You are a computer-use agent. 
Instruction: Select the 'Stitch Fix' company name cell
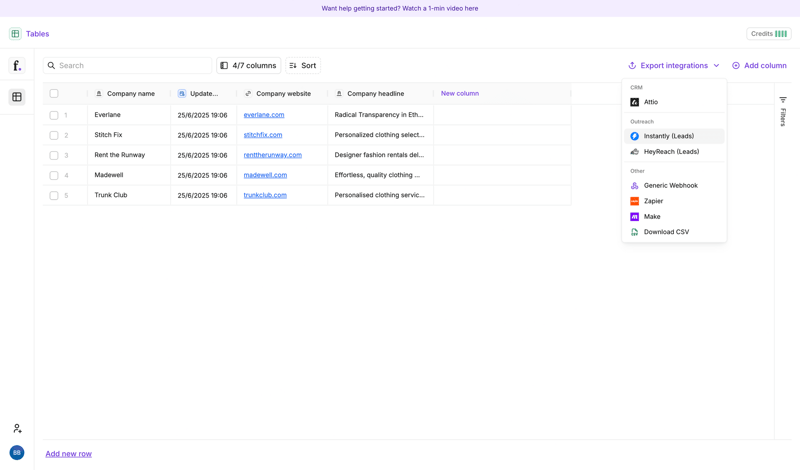point(129,135)
